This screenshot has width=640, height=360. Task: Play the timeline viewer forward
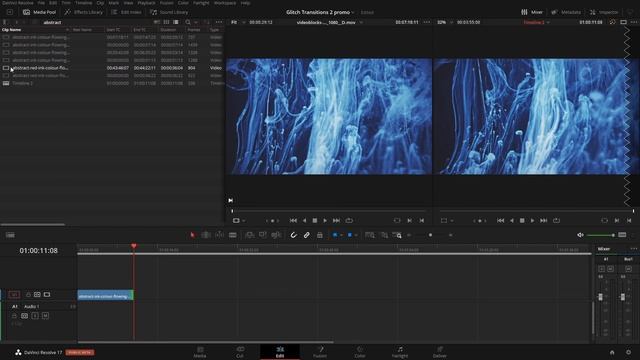coord(532,220)
